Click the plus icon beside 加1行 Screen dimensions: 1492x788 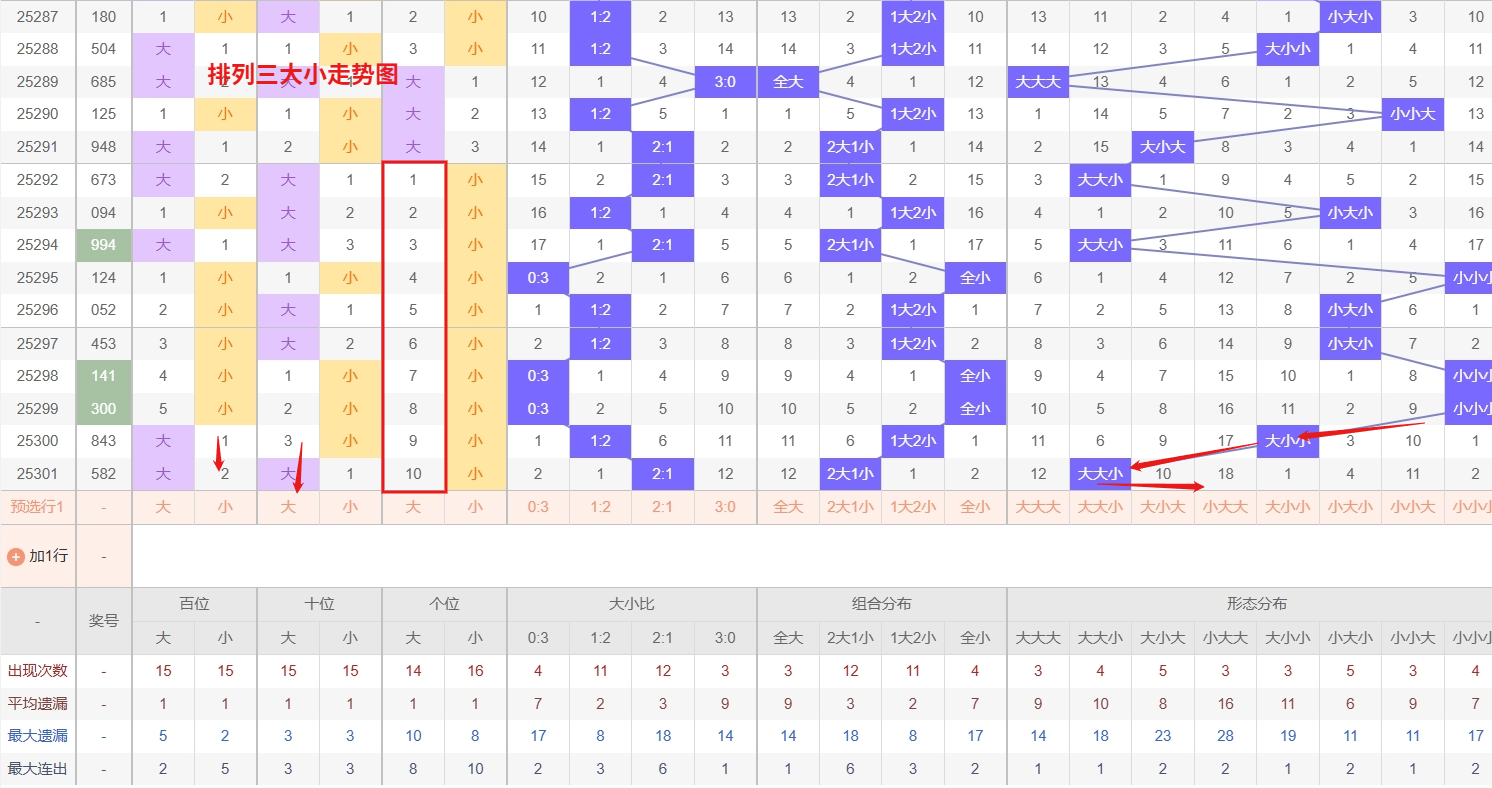coord(15,556)
